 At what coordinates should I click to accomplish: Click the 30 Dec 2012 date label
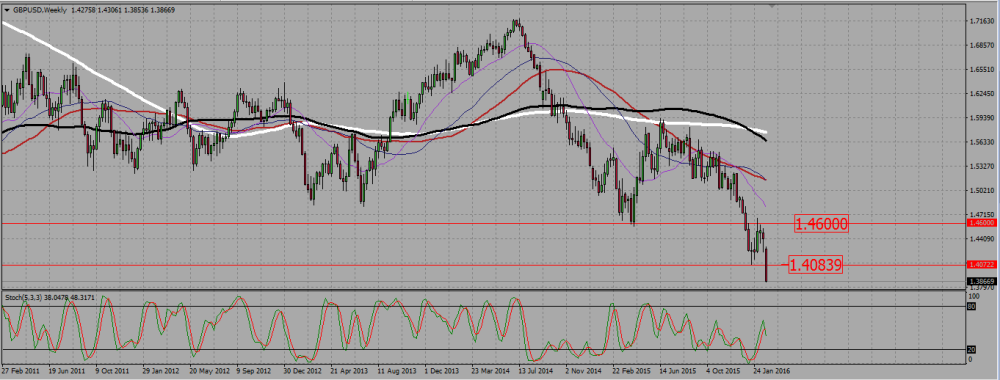300,370
